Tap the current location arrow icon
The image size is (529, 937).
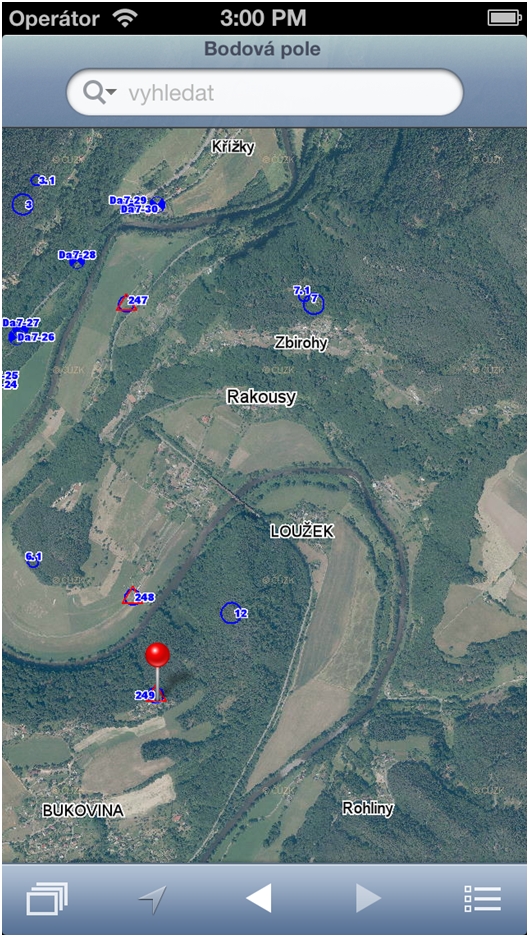152,899
